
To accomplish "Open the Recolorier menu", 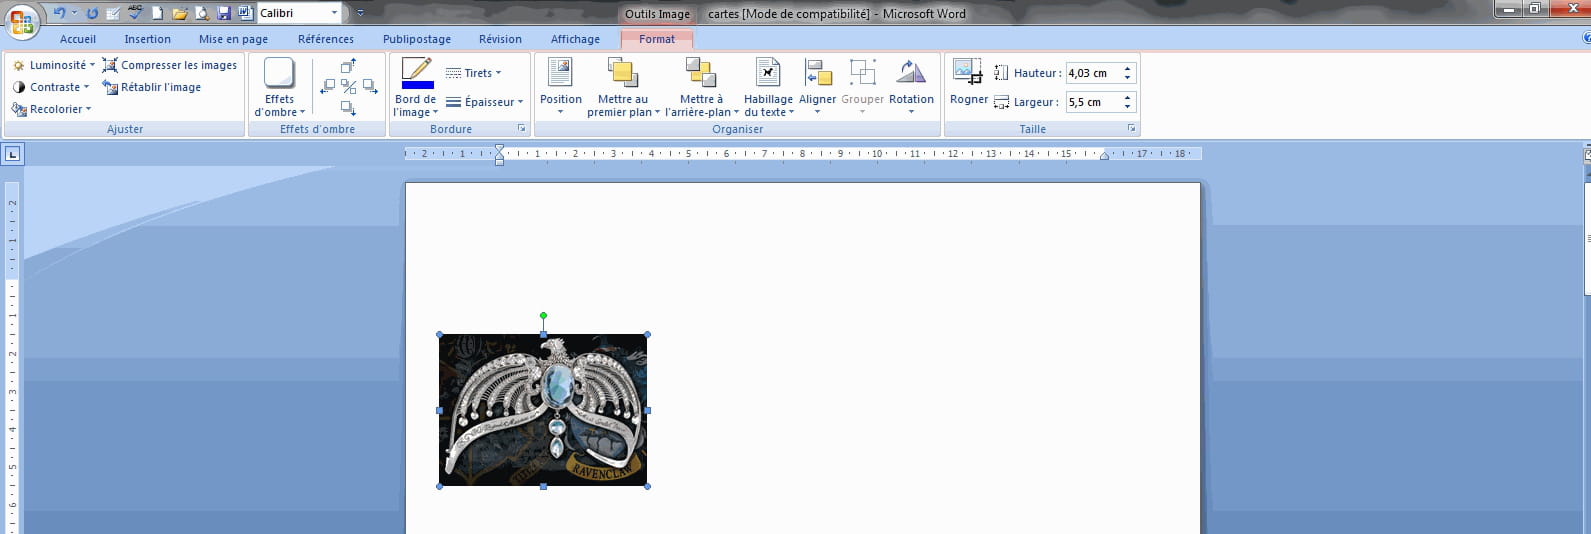I will pyautogui.click(x=51, y=109).
